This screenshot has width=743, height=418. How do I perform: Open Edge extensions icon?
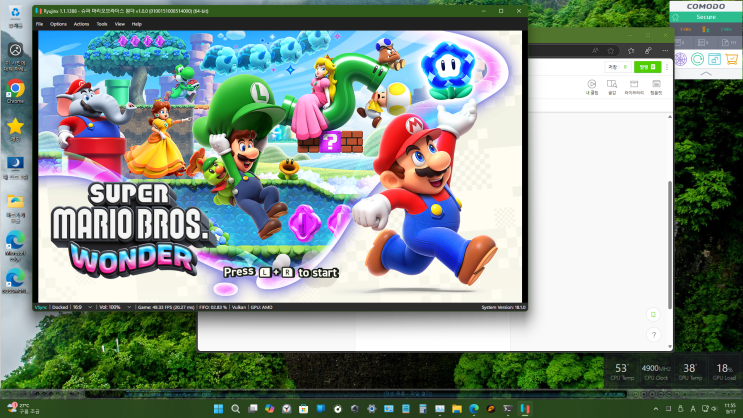click(x=648, y=50)
